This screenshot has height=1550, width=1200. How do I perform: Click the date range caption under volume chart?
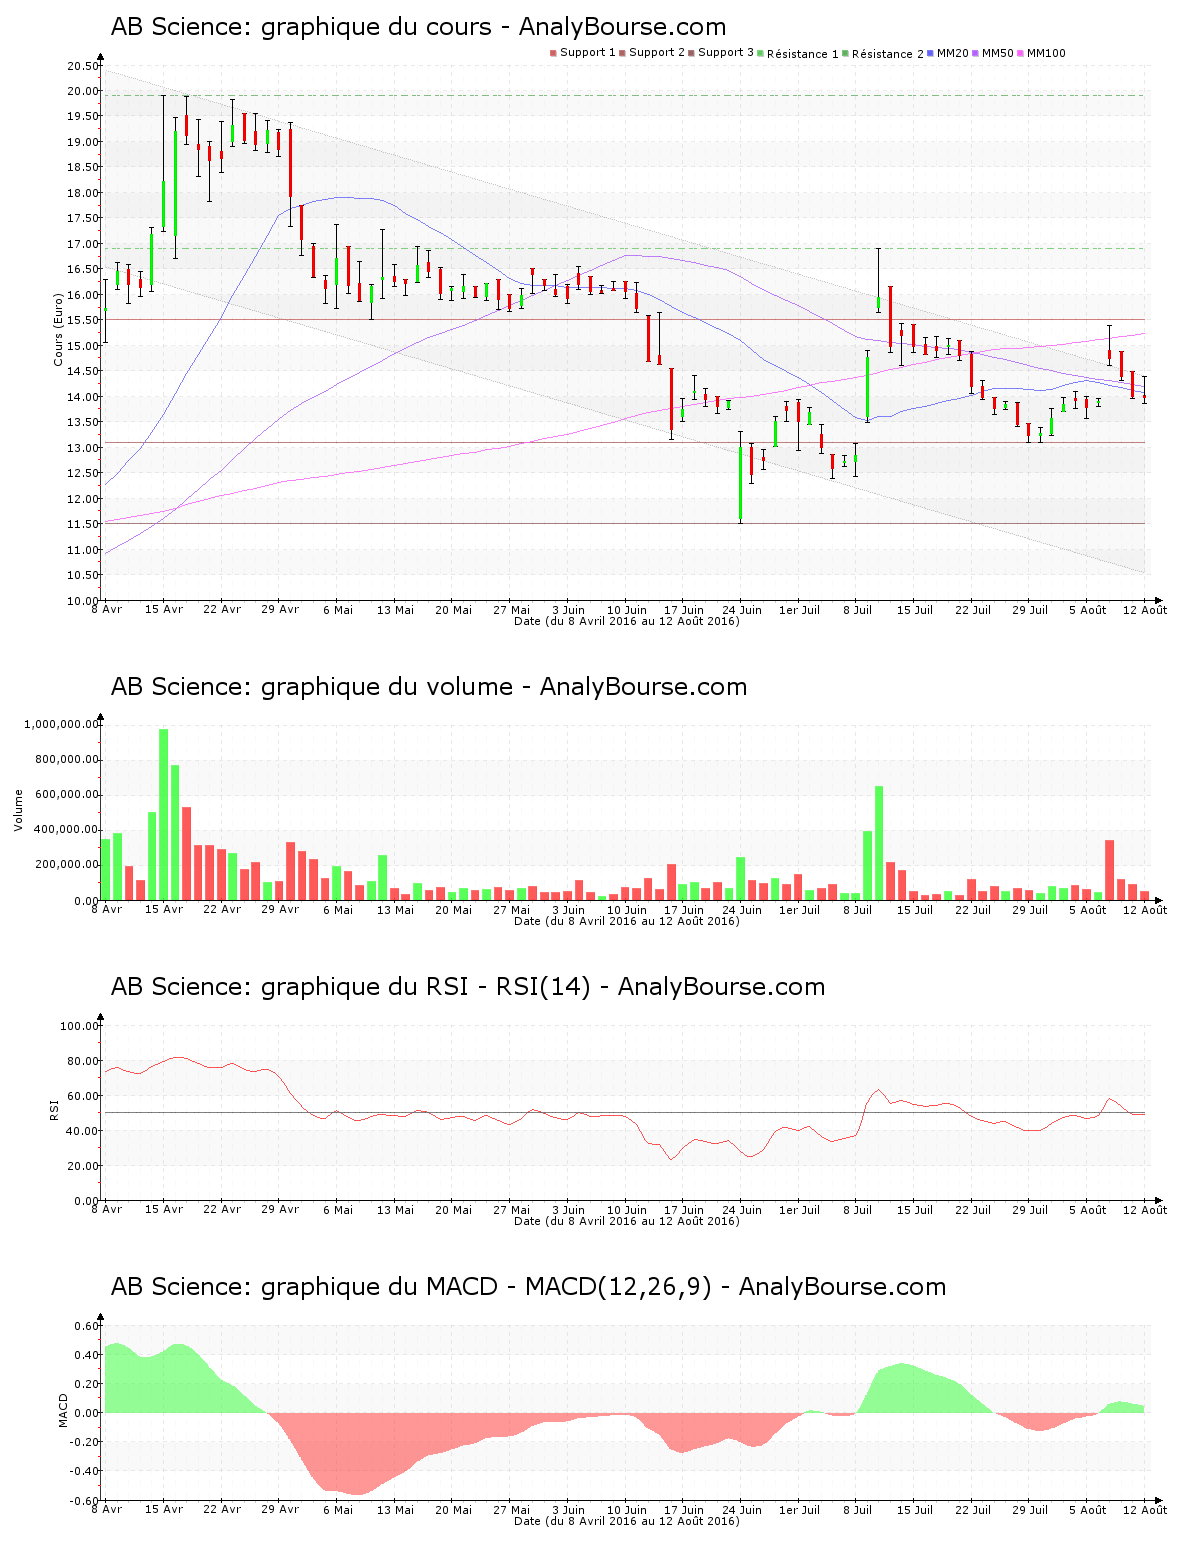[x=627, y=921]
